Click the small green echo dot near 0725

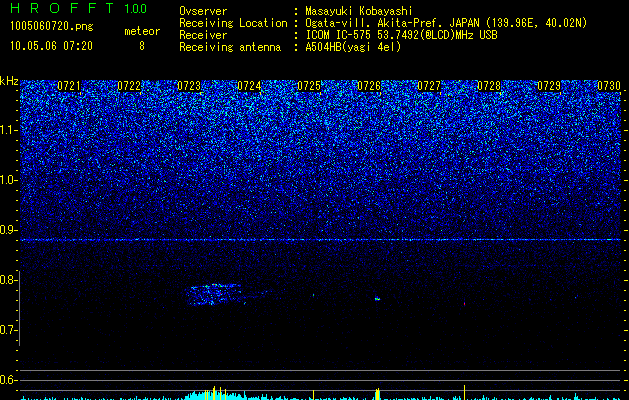point(313,295)
